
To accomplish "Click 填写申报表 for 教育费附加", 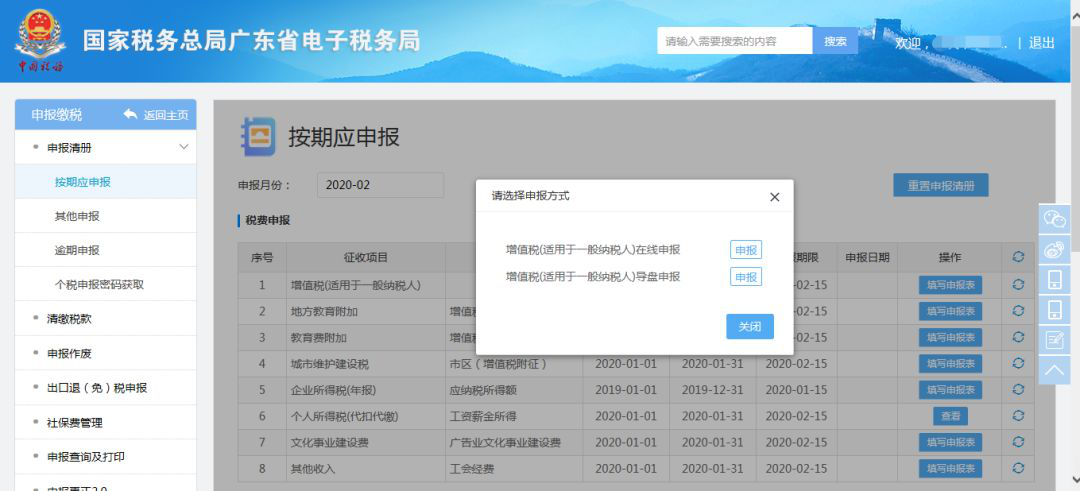I will 951,337.
